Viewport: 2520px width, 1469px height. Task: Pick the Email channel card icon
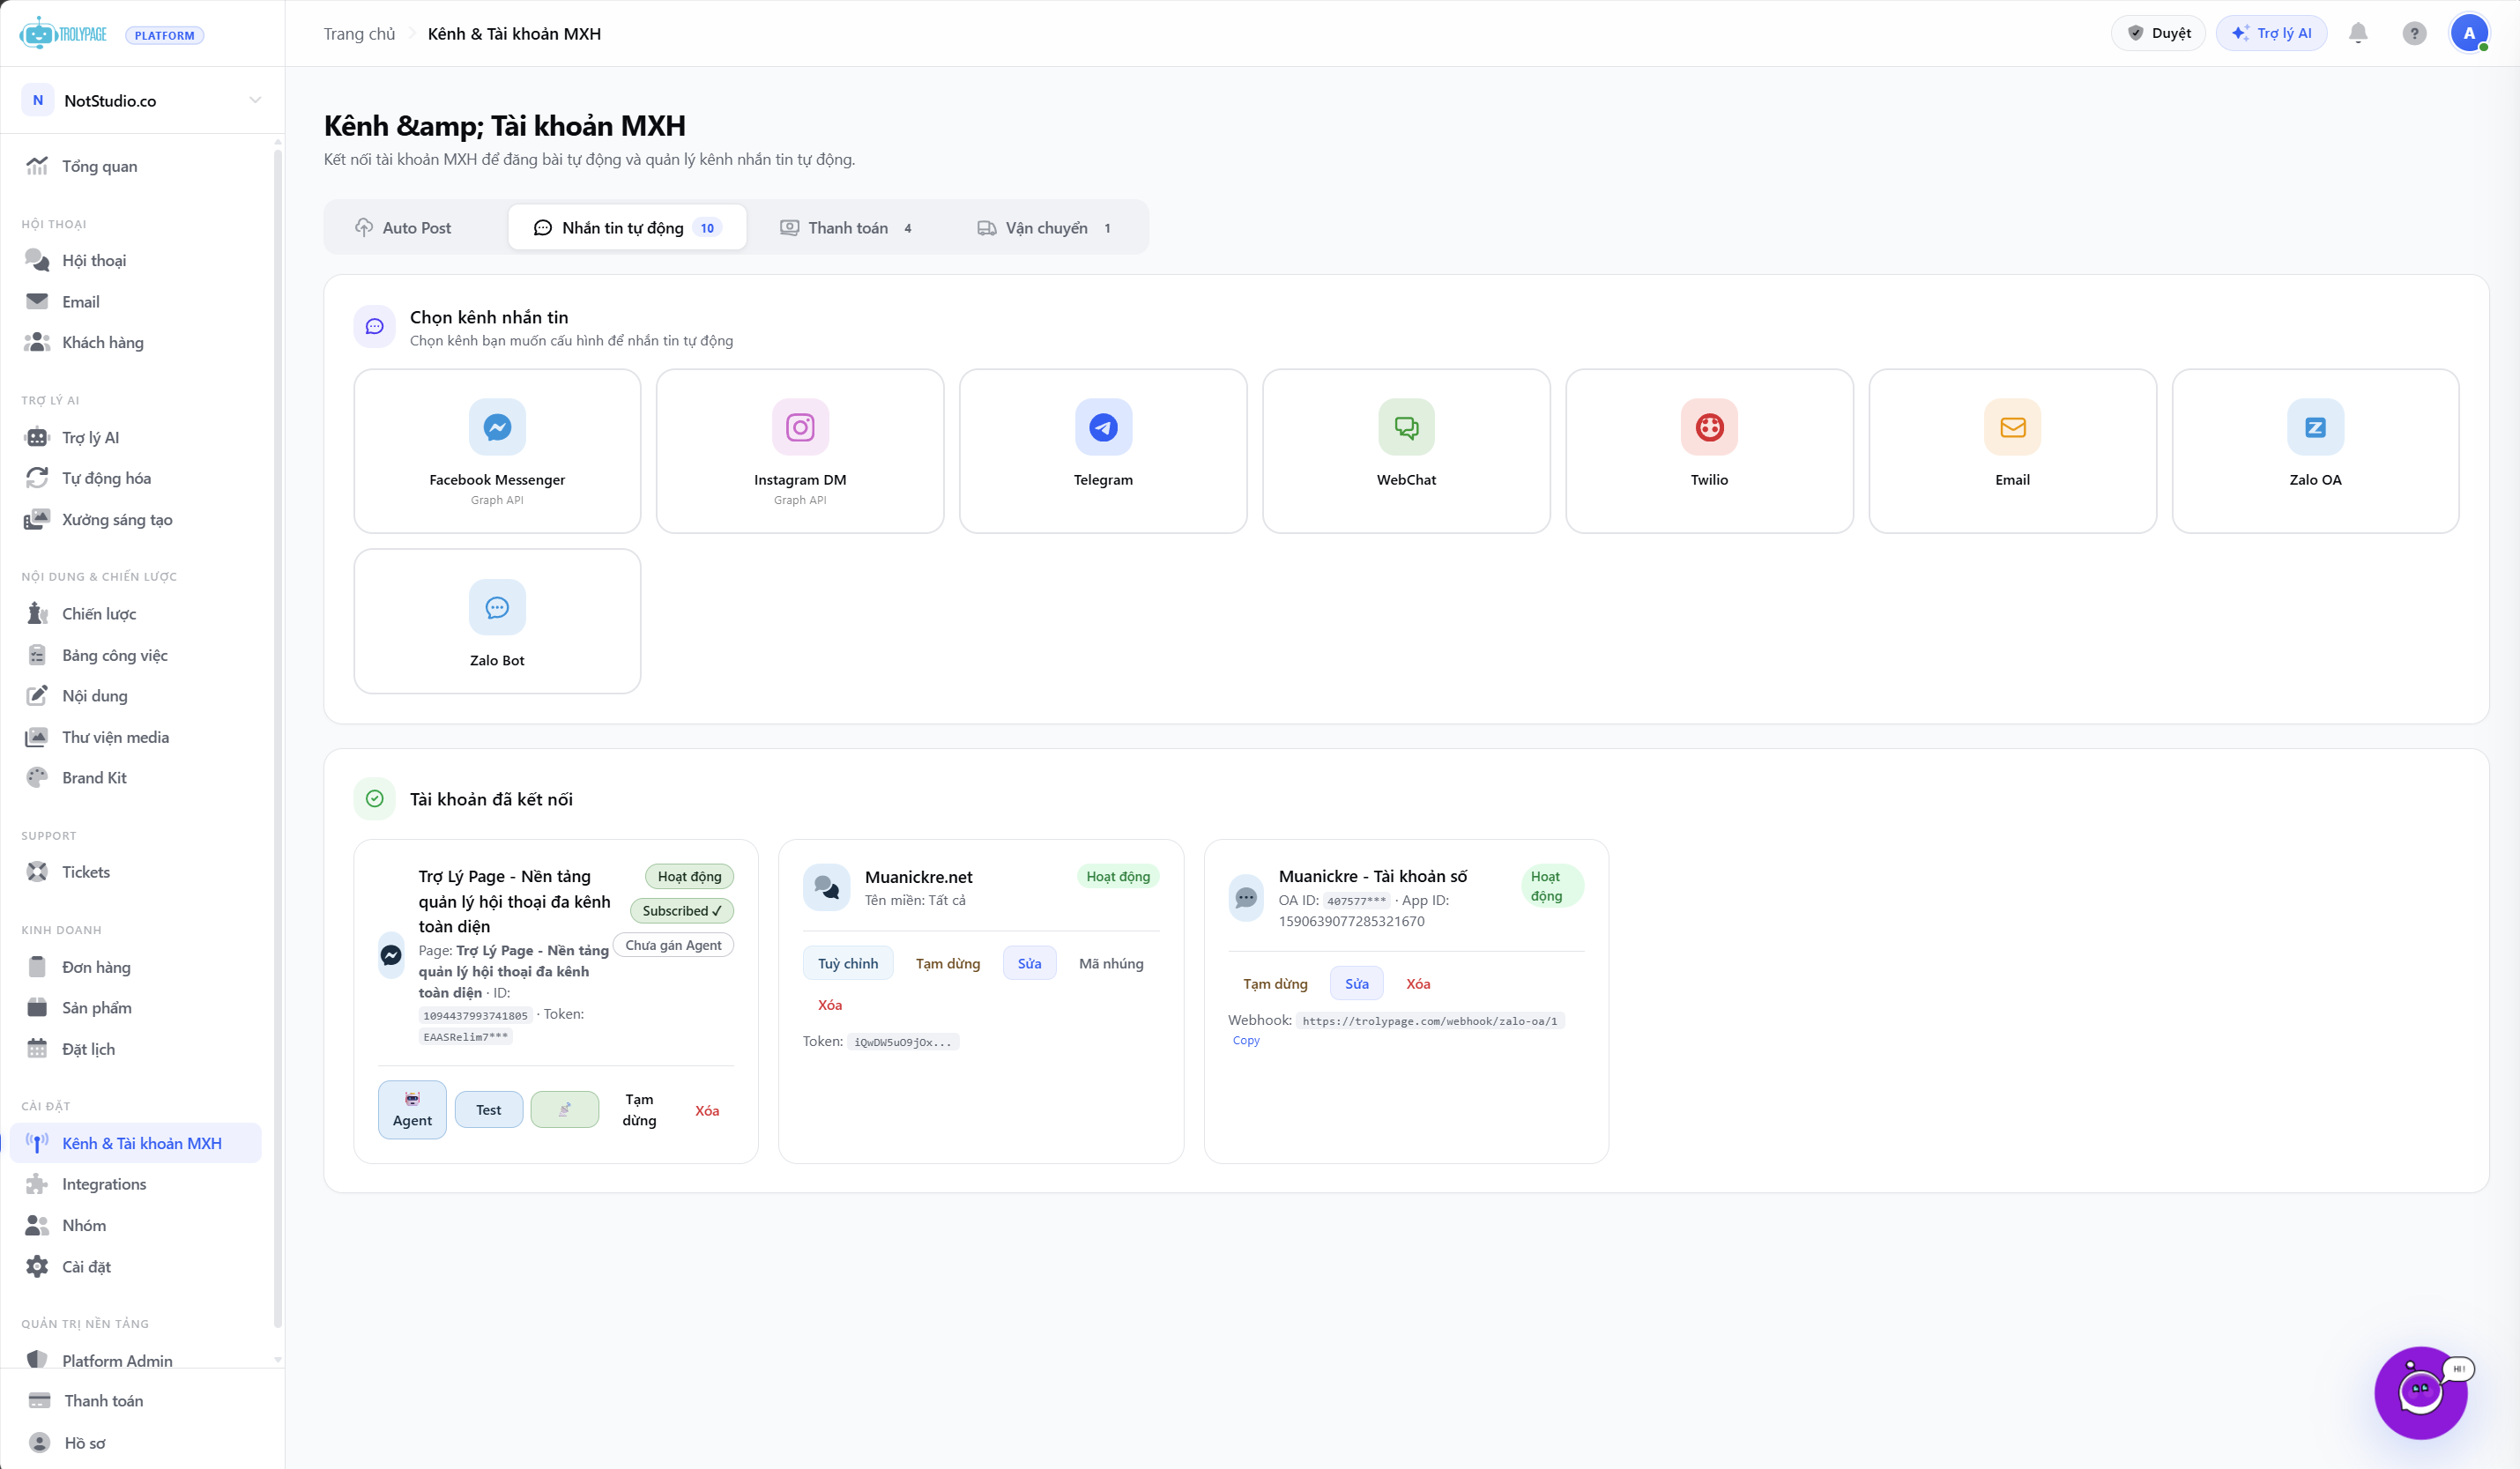tap(2012, 427)
